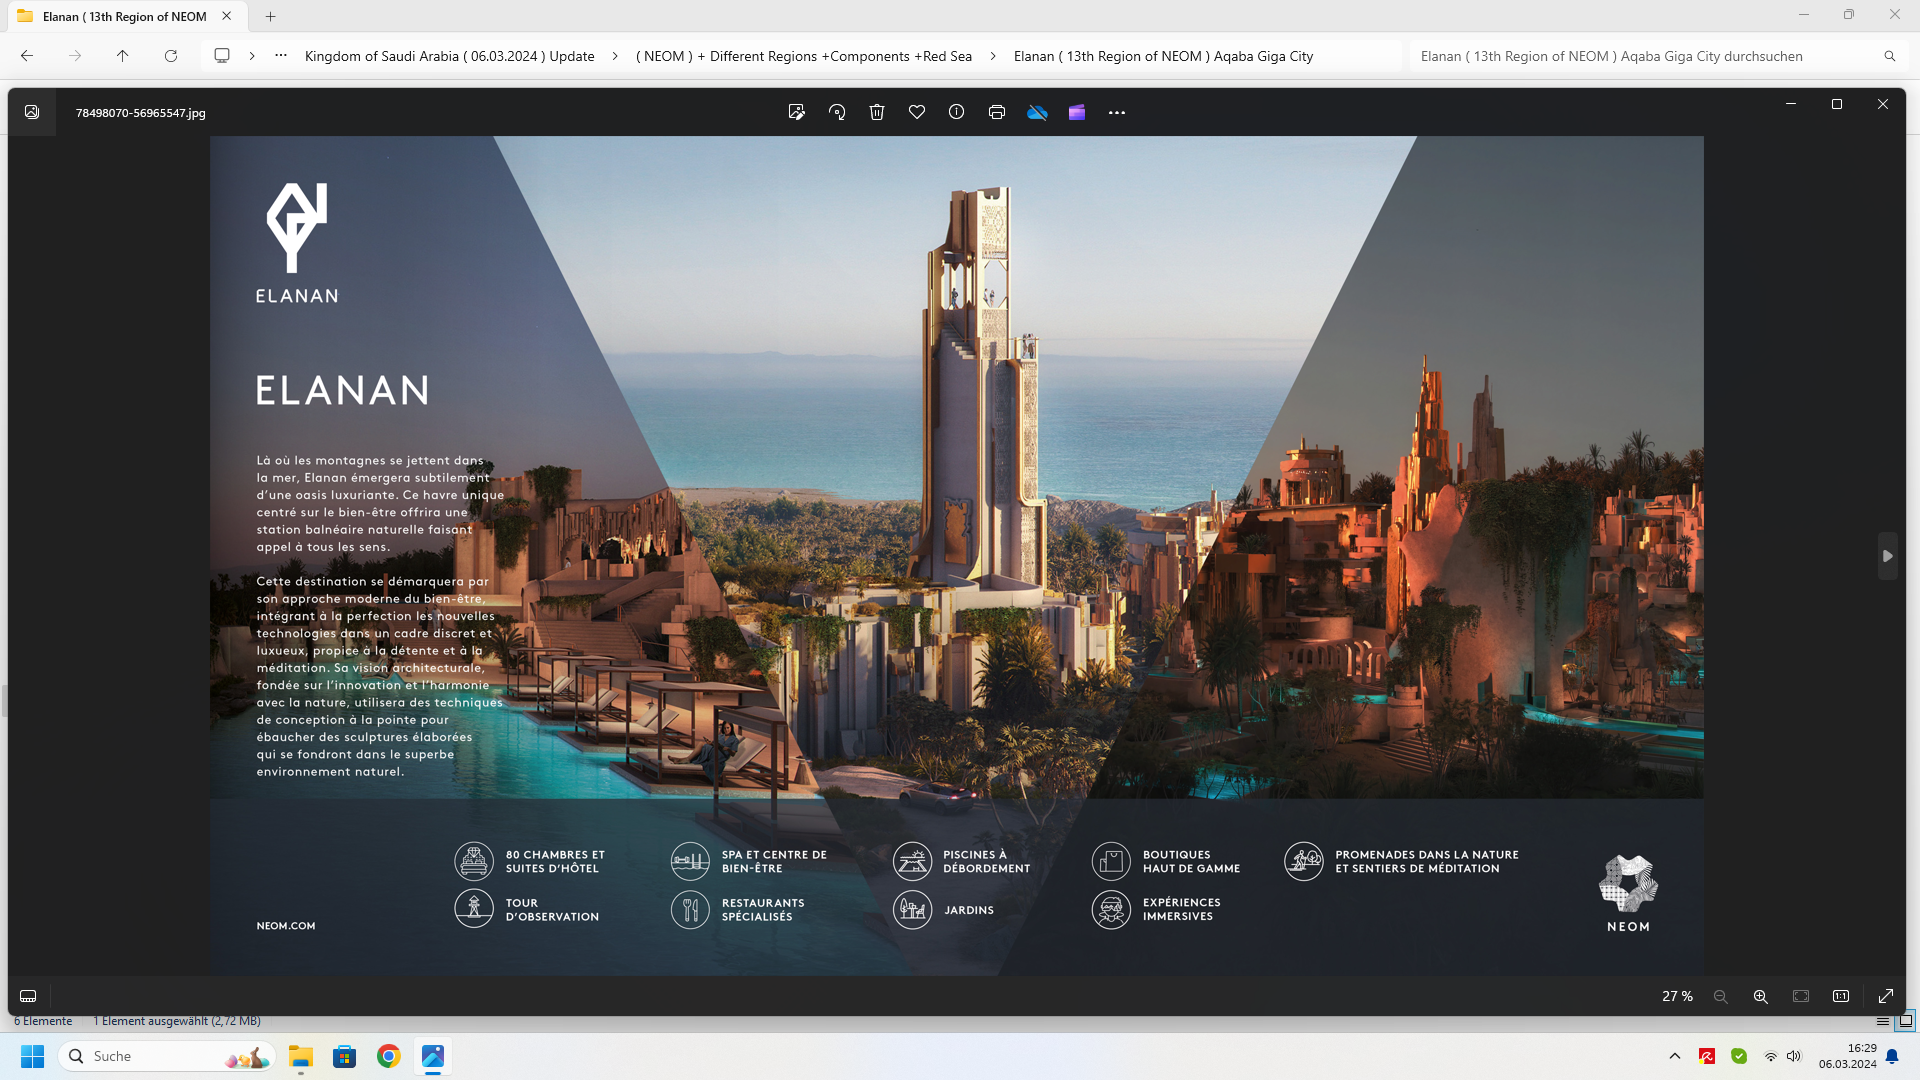Screen dimensions: 1920x1080
Task: Zoom out using the minus magnifier icon
Action: 1720,996
